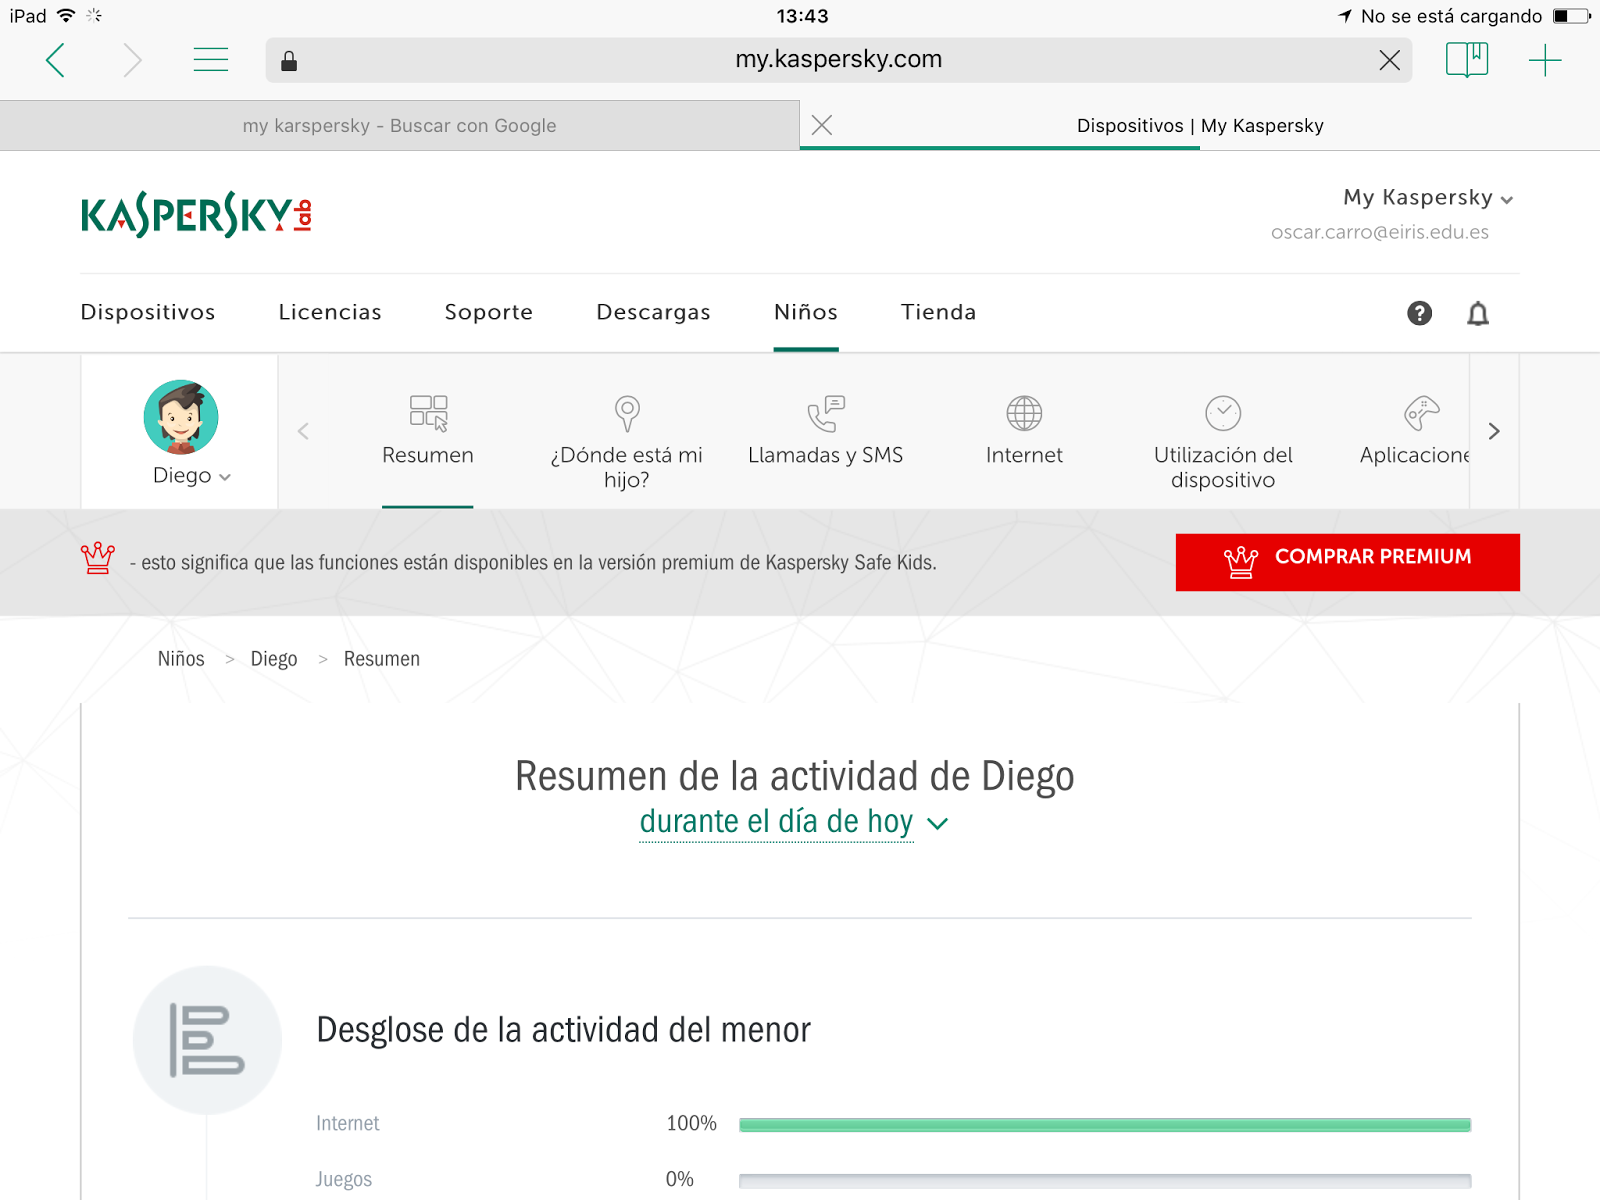Viewport: 1600px width, 1200px height.
Task: Open the notifications bell icon
Action: 1478,314
